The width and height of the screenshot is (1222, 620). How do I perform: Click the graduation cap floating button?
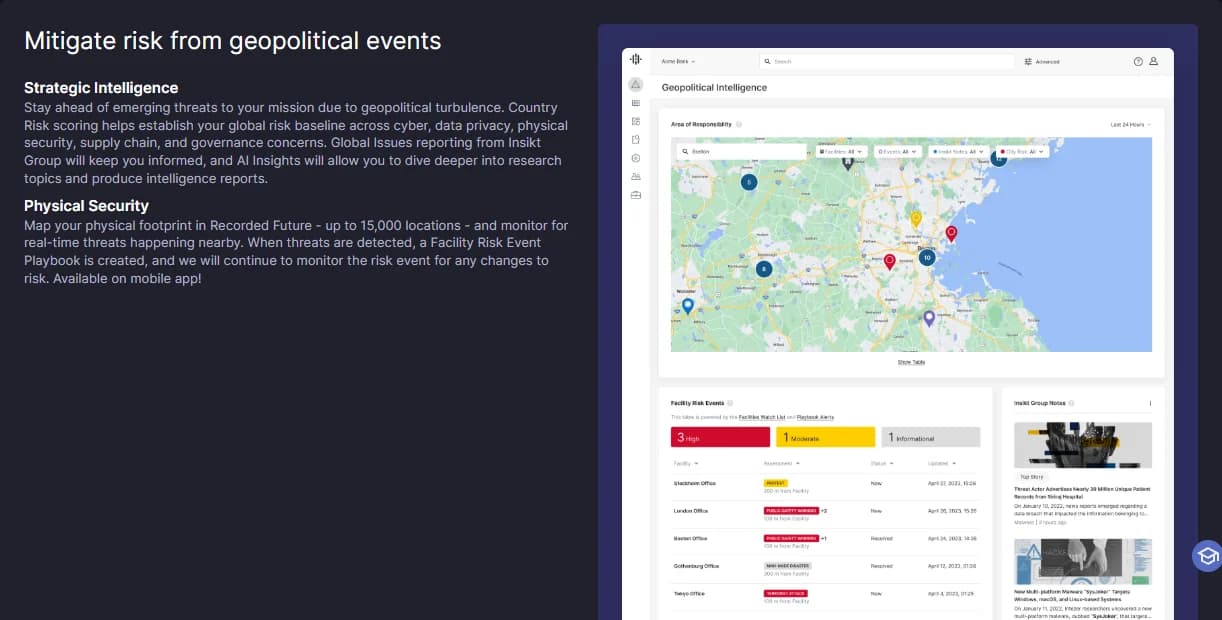1207,556
